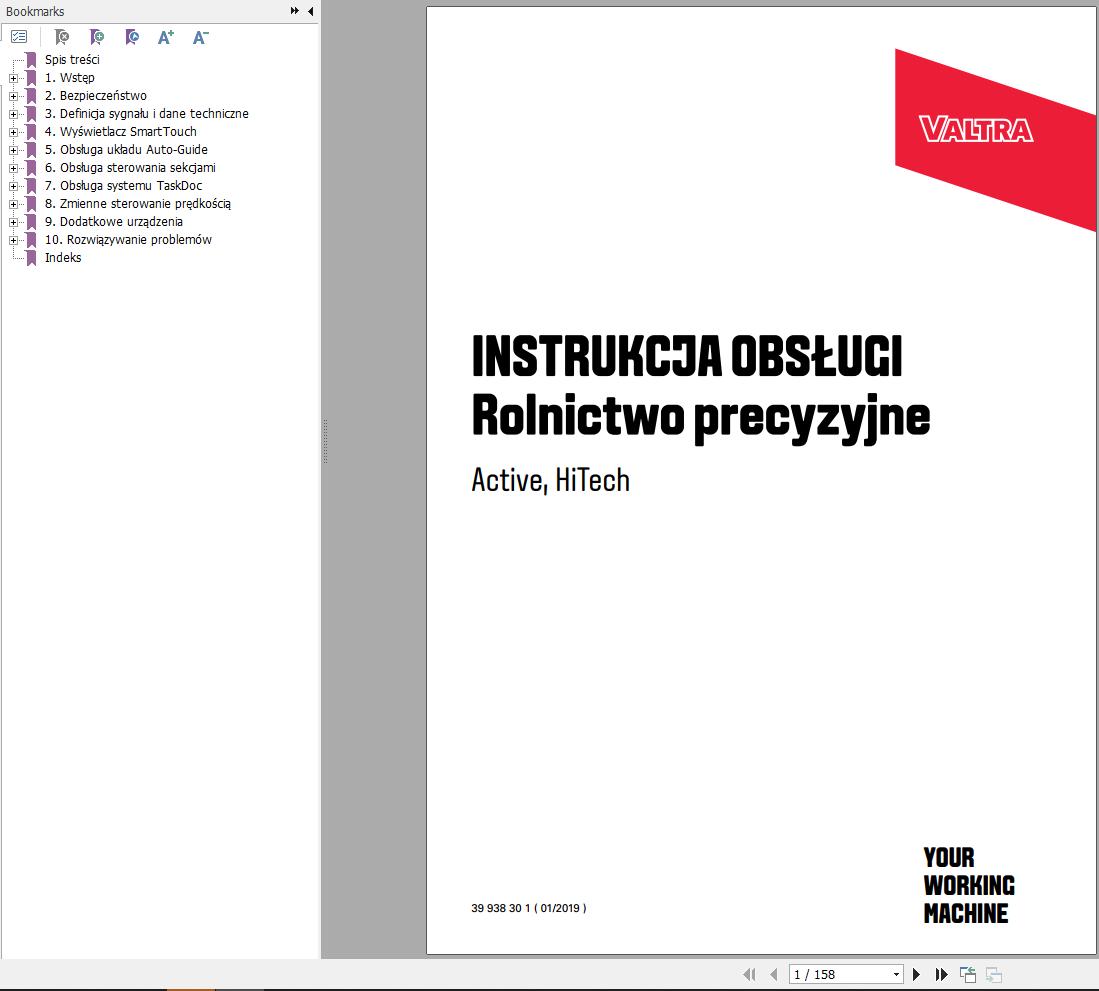Click the Rolnictwo precyzyjne title text

pyautogui.click(x=701, y=417)
